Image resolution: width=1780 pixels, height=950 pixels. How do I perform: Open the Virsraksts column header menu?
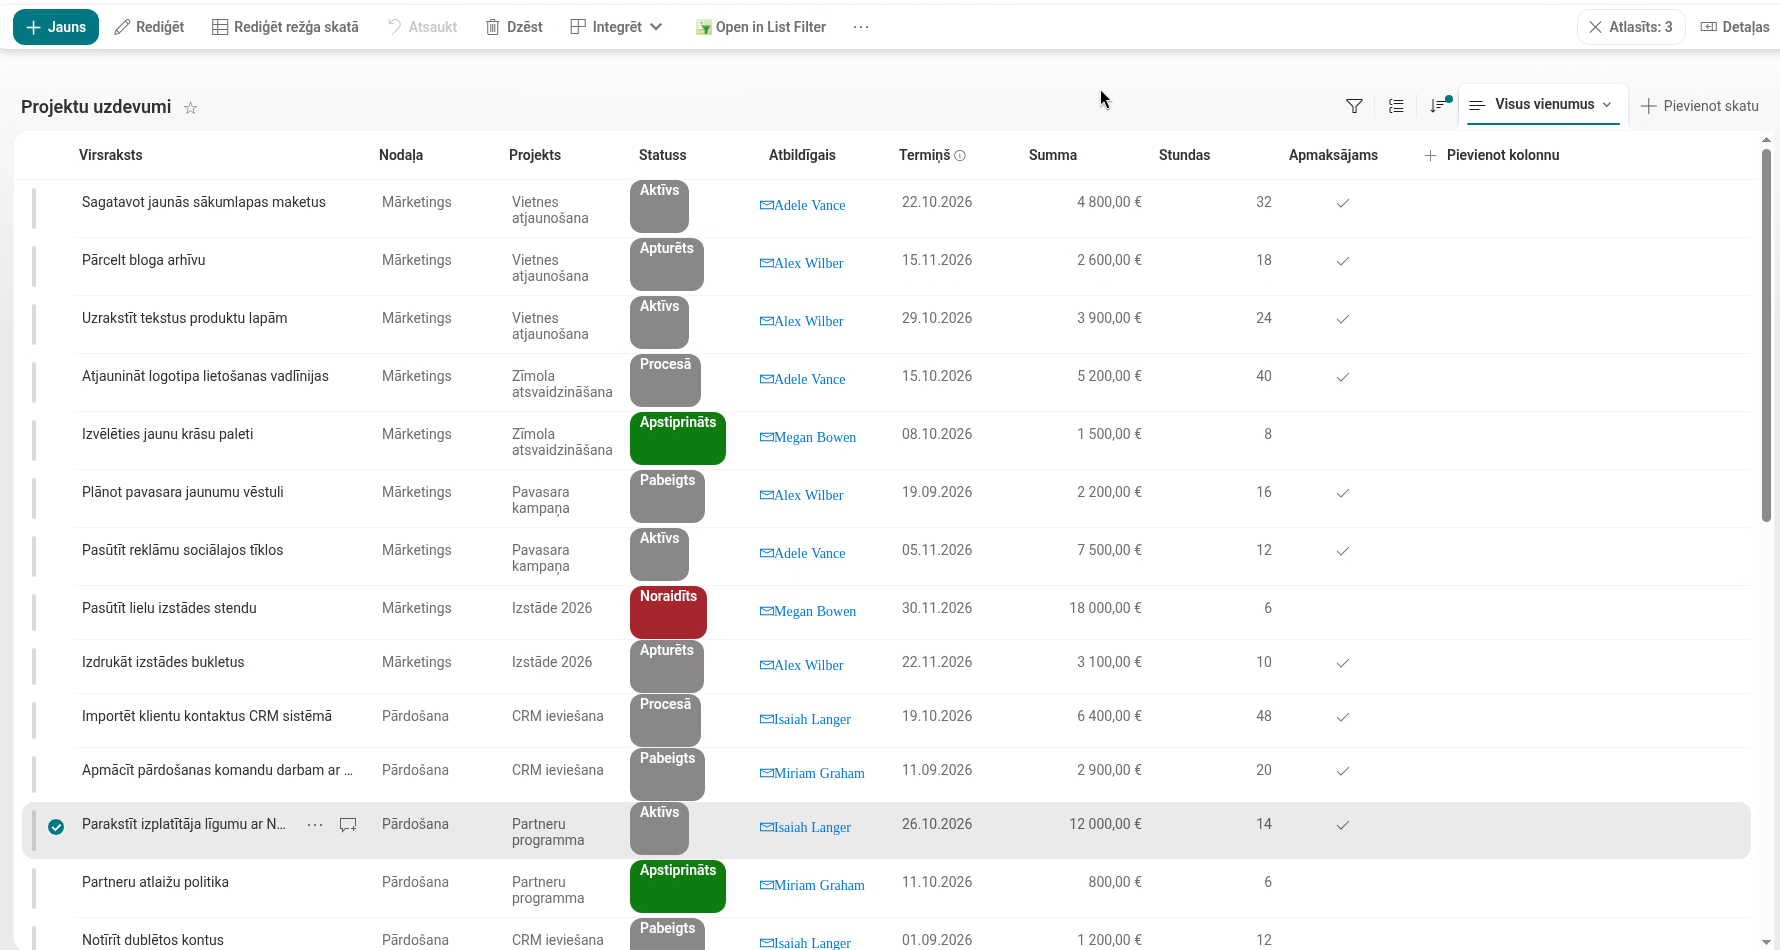pos(111,155)
